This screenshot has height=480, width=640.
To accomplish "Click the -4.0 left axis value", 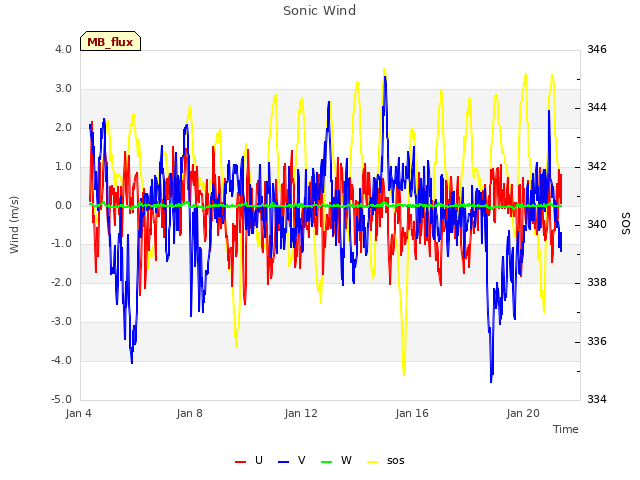I will [x=61, y=360].
